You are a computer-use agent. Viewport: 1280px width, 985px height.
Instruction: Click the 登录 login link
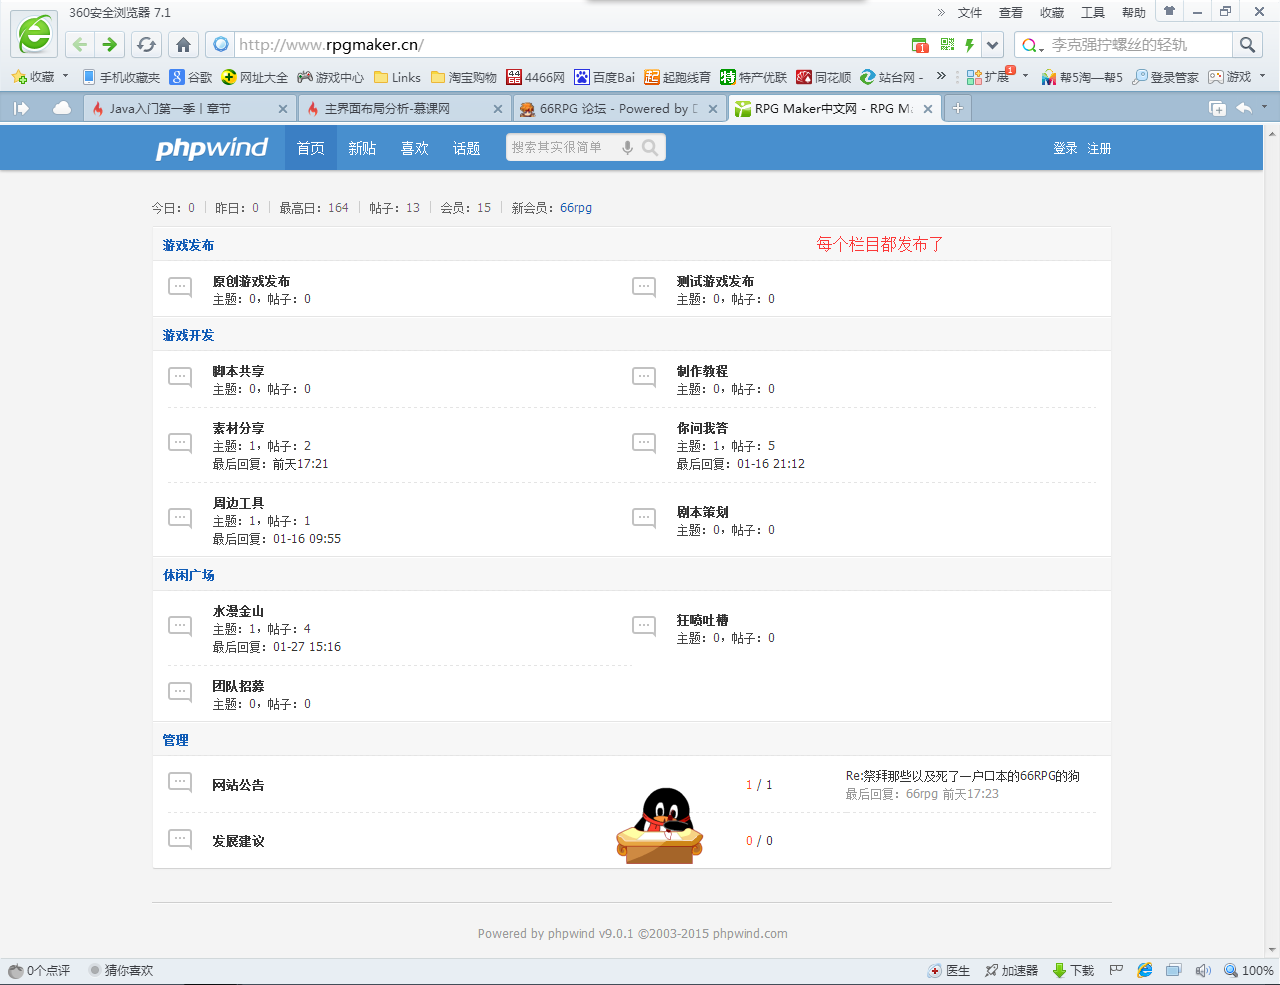tap(1065, 148)
